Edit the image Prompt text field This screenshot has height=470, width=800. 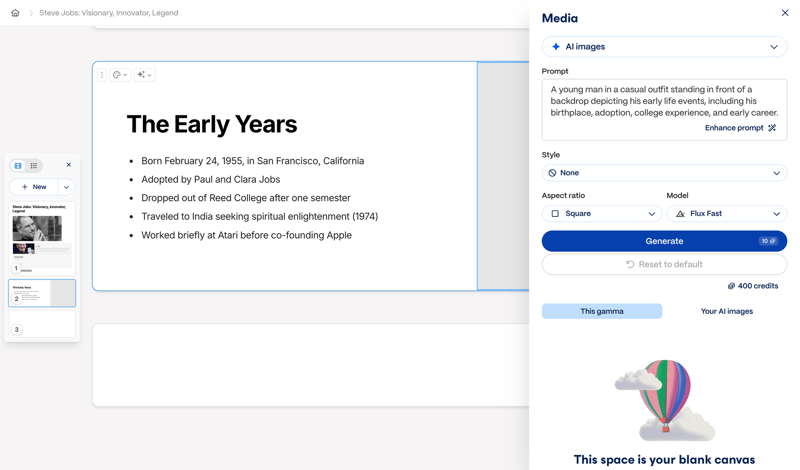(664, 101)
